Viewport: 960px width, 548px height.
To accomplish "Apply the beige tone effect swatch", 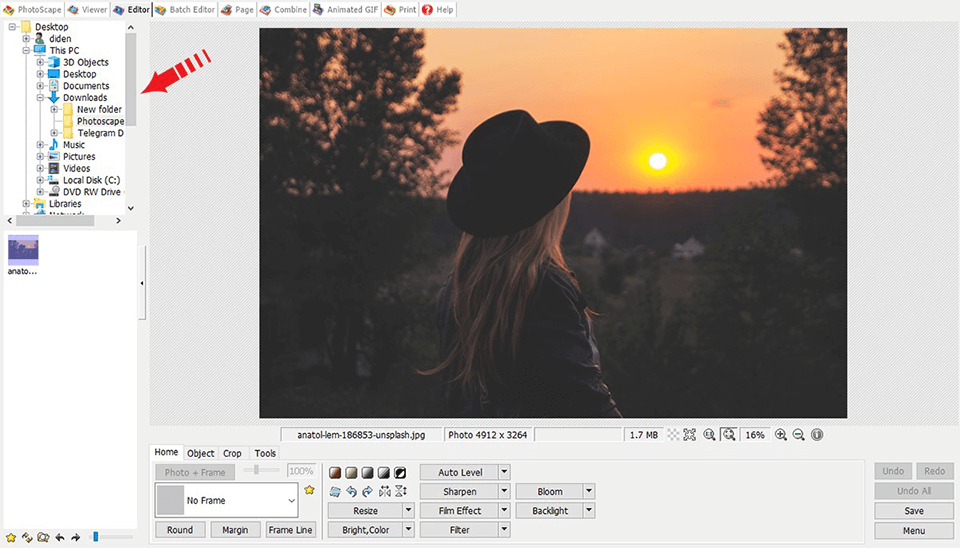I will [x=351, y=473].
